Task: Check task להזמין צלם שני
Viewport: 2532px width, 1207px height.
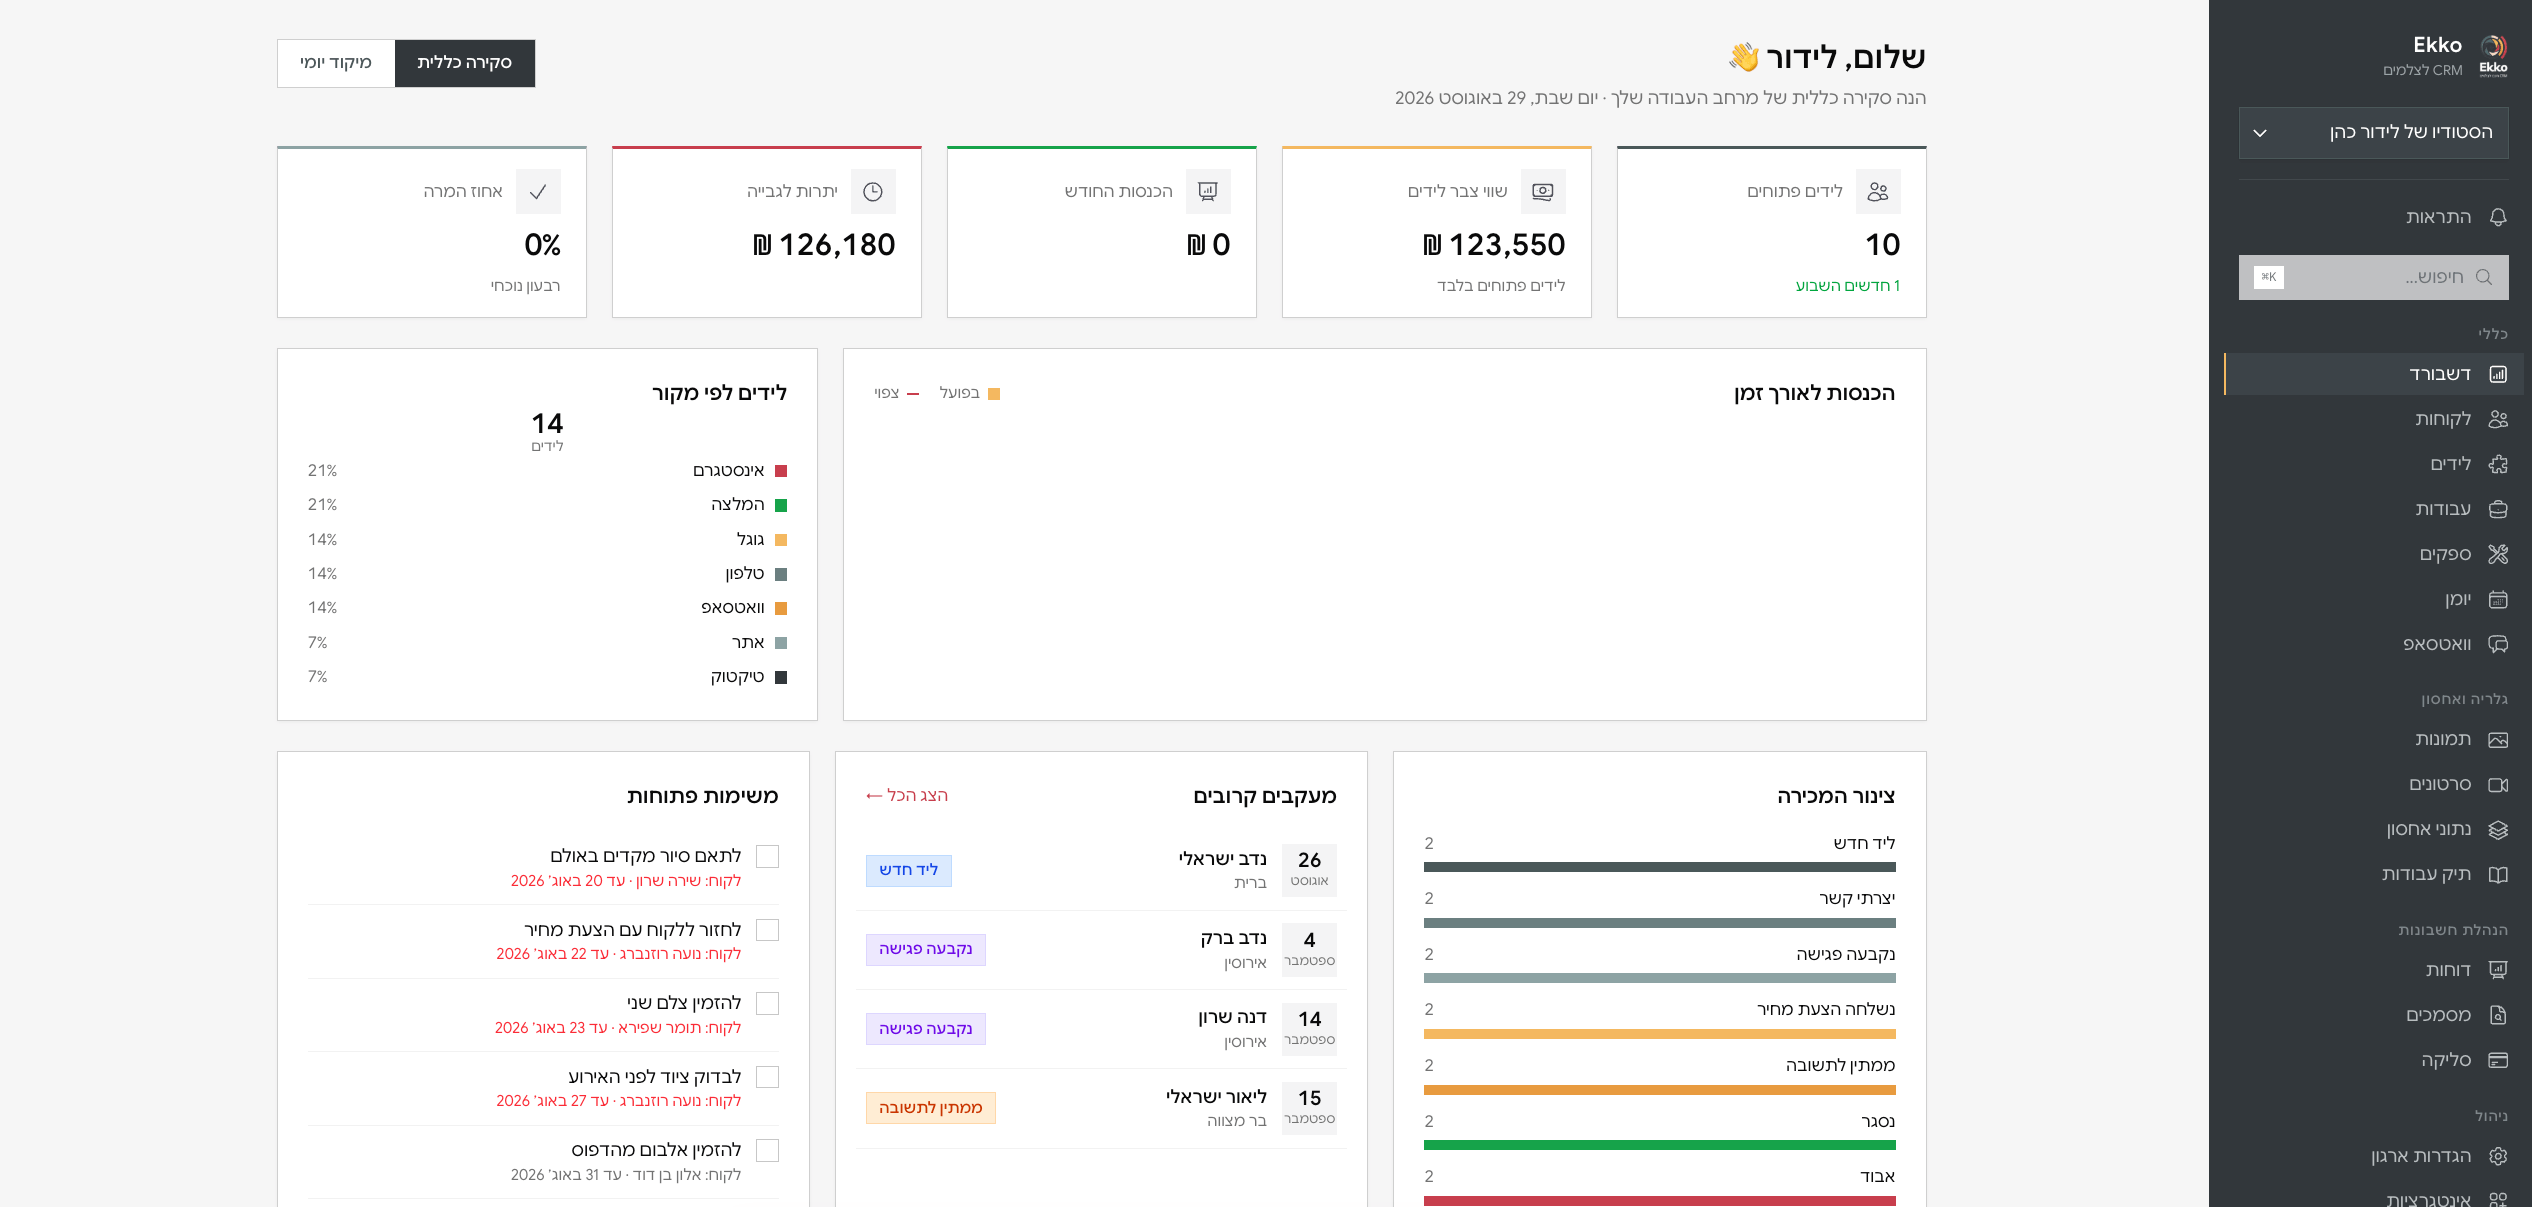Action: 767,1003
